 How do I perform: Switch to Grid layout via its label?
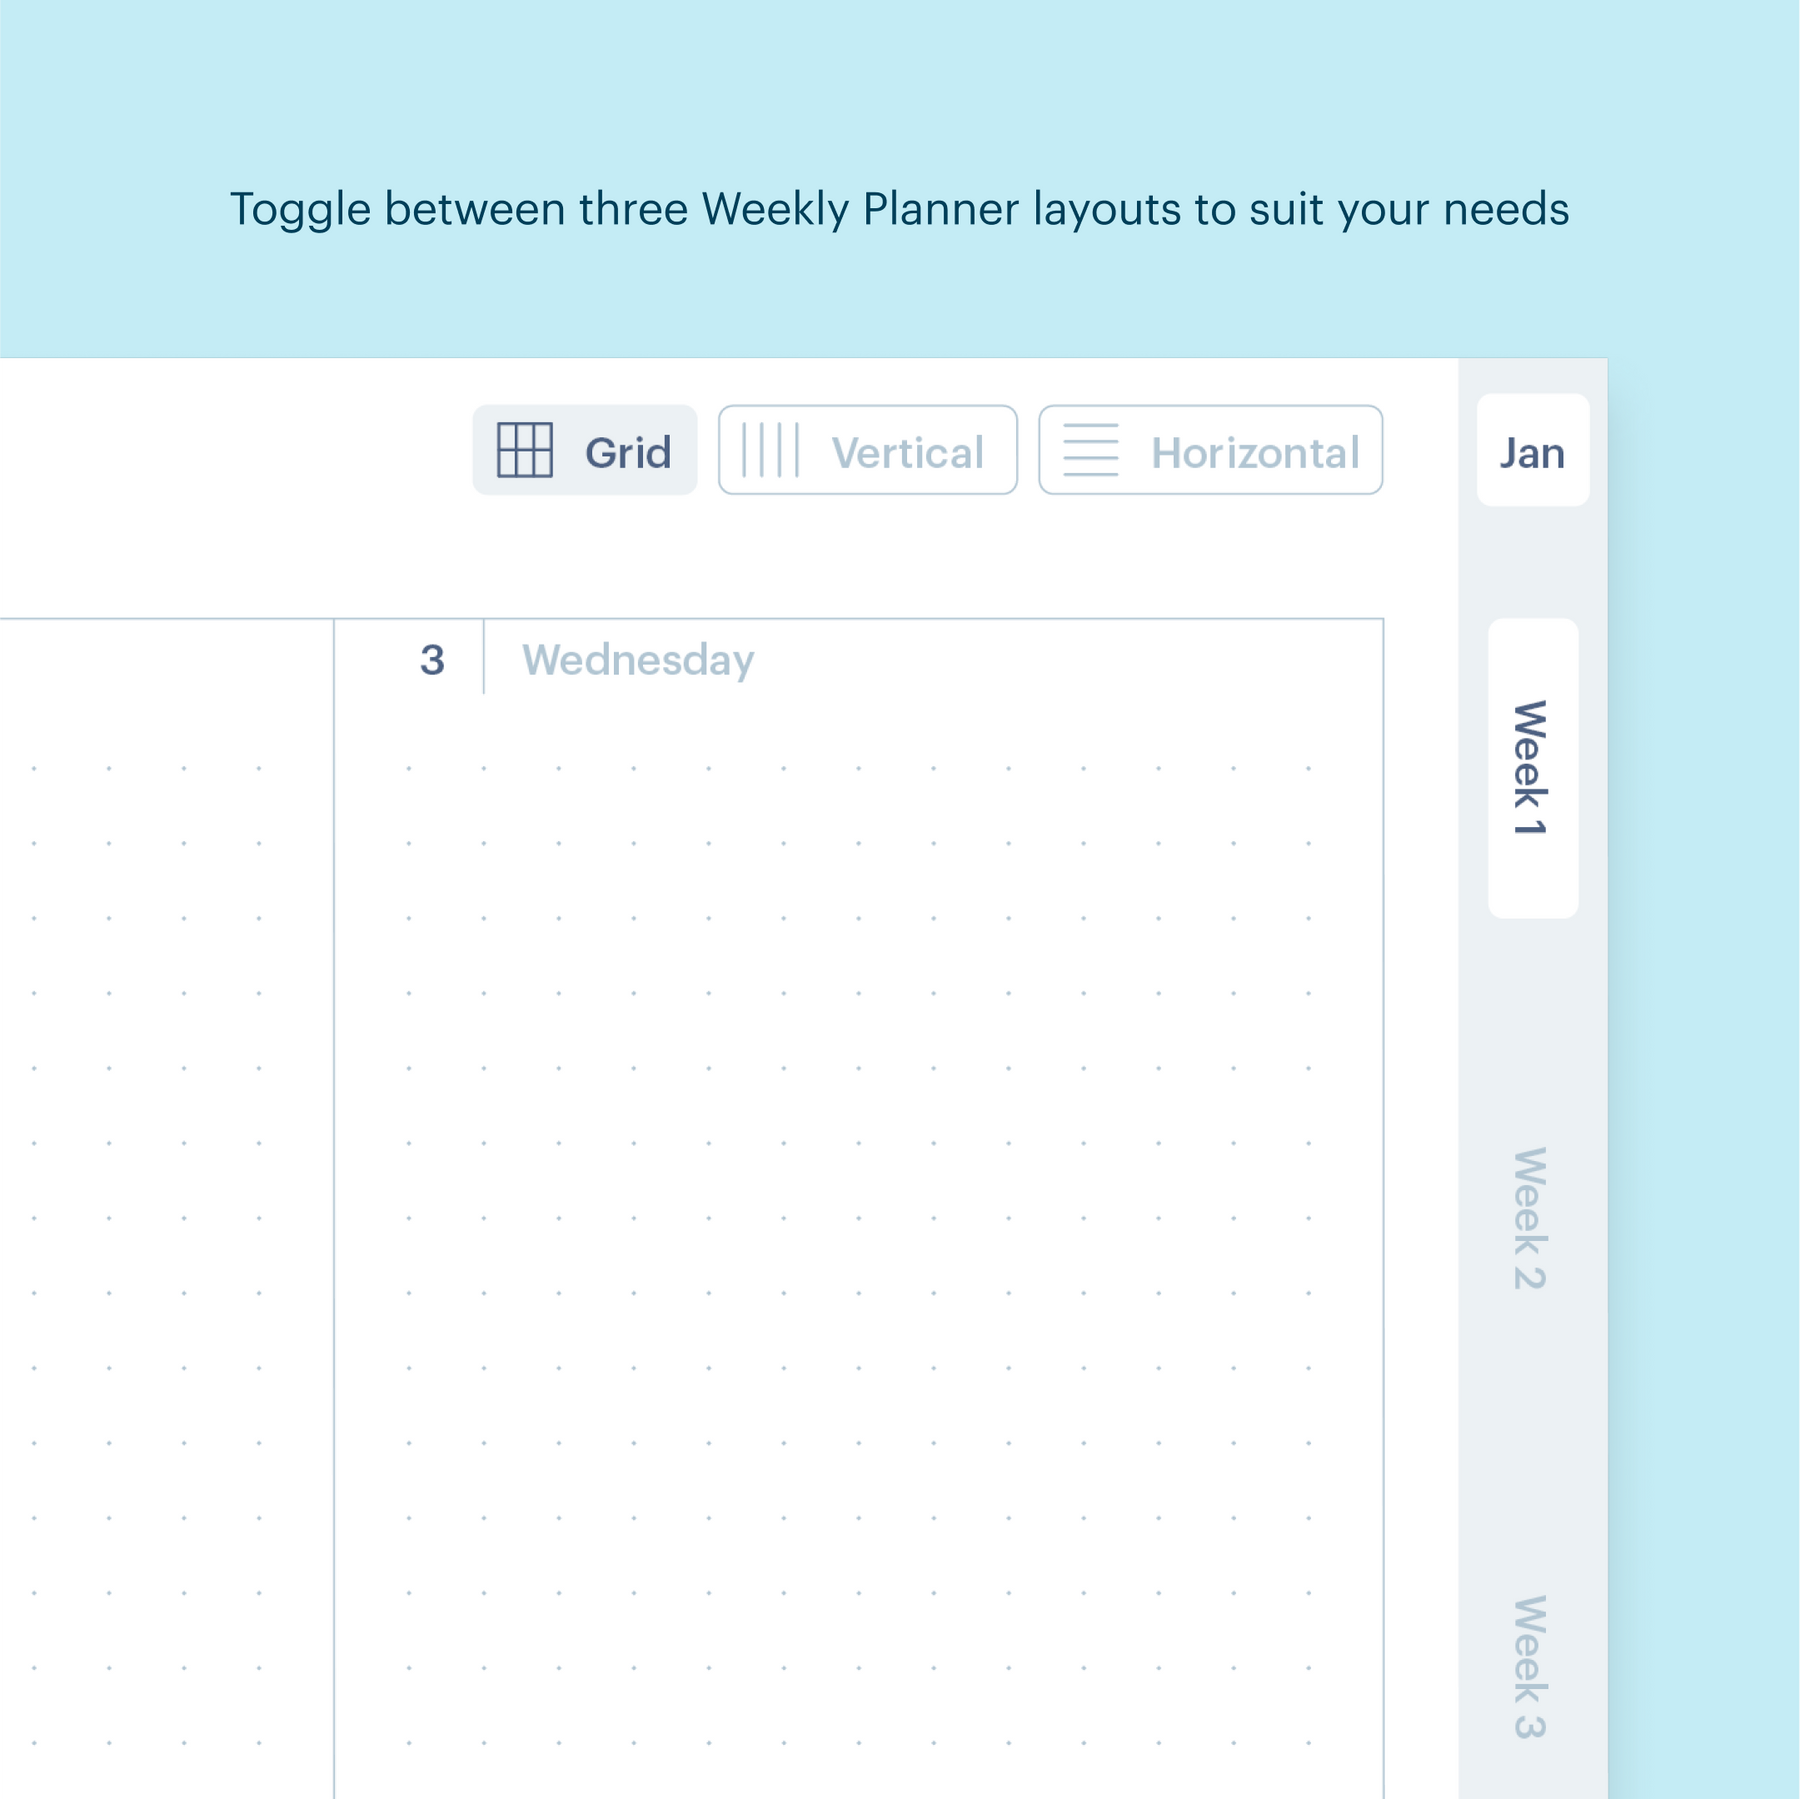point(628,453)
